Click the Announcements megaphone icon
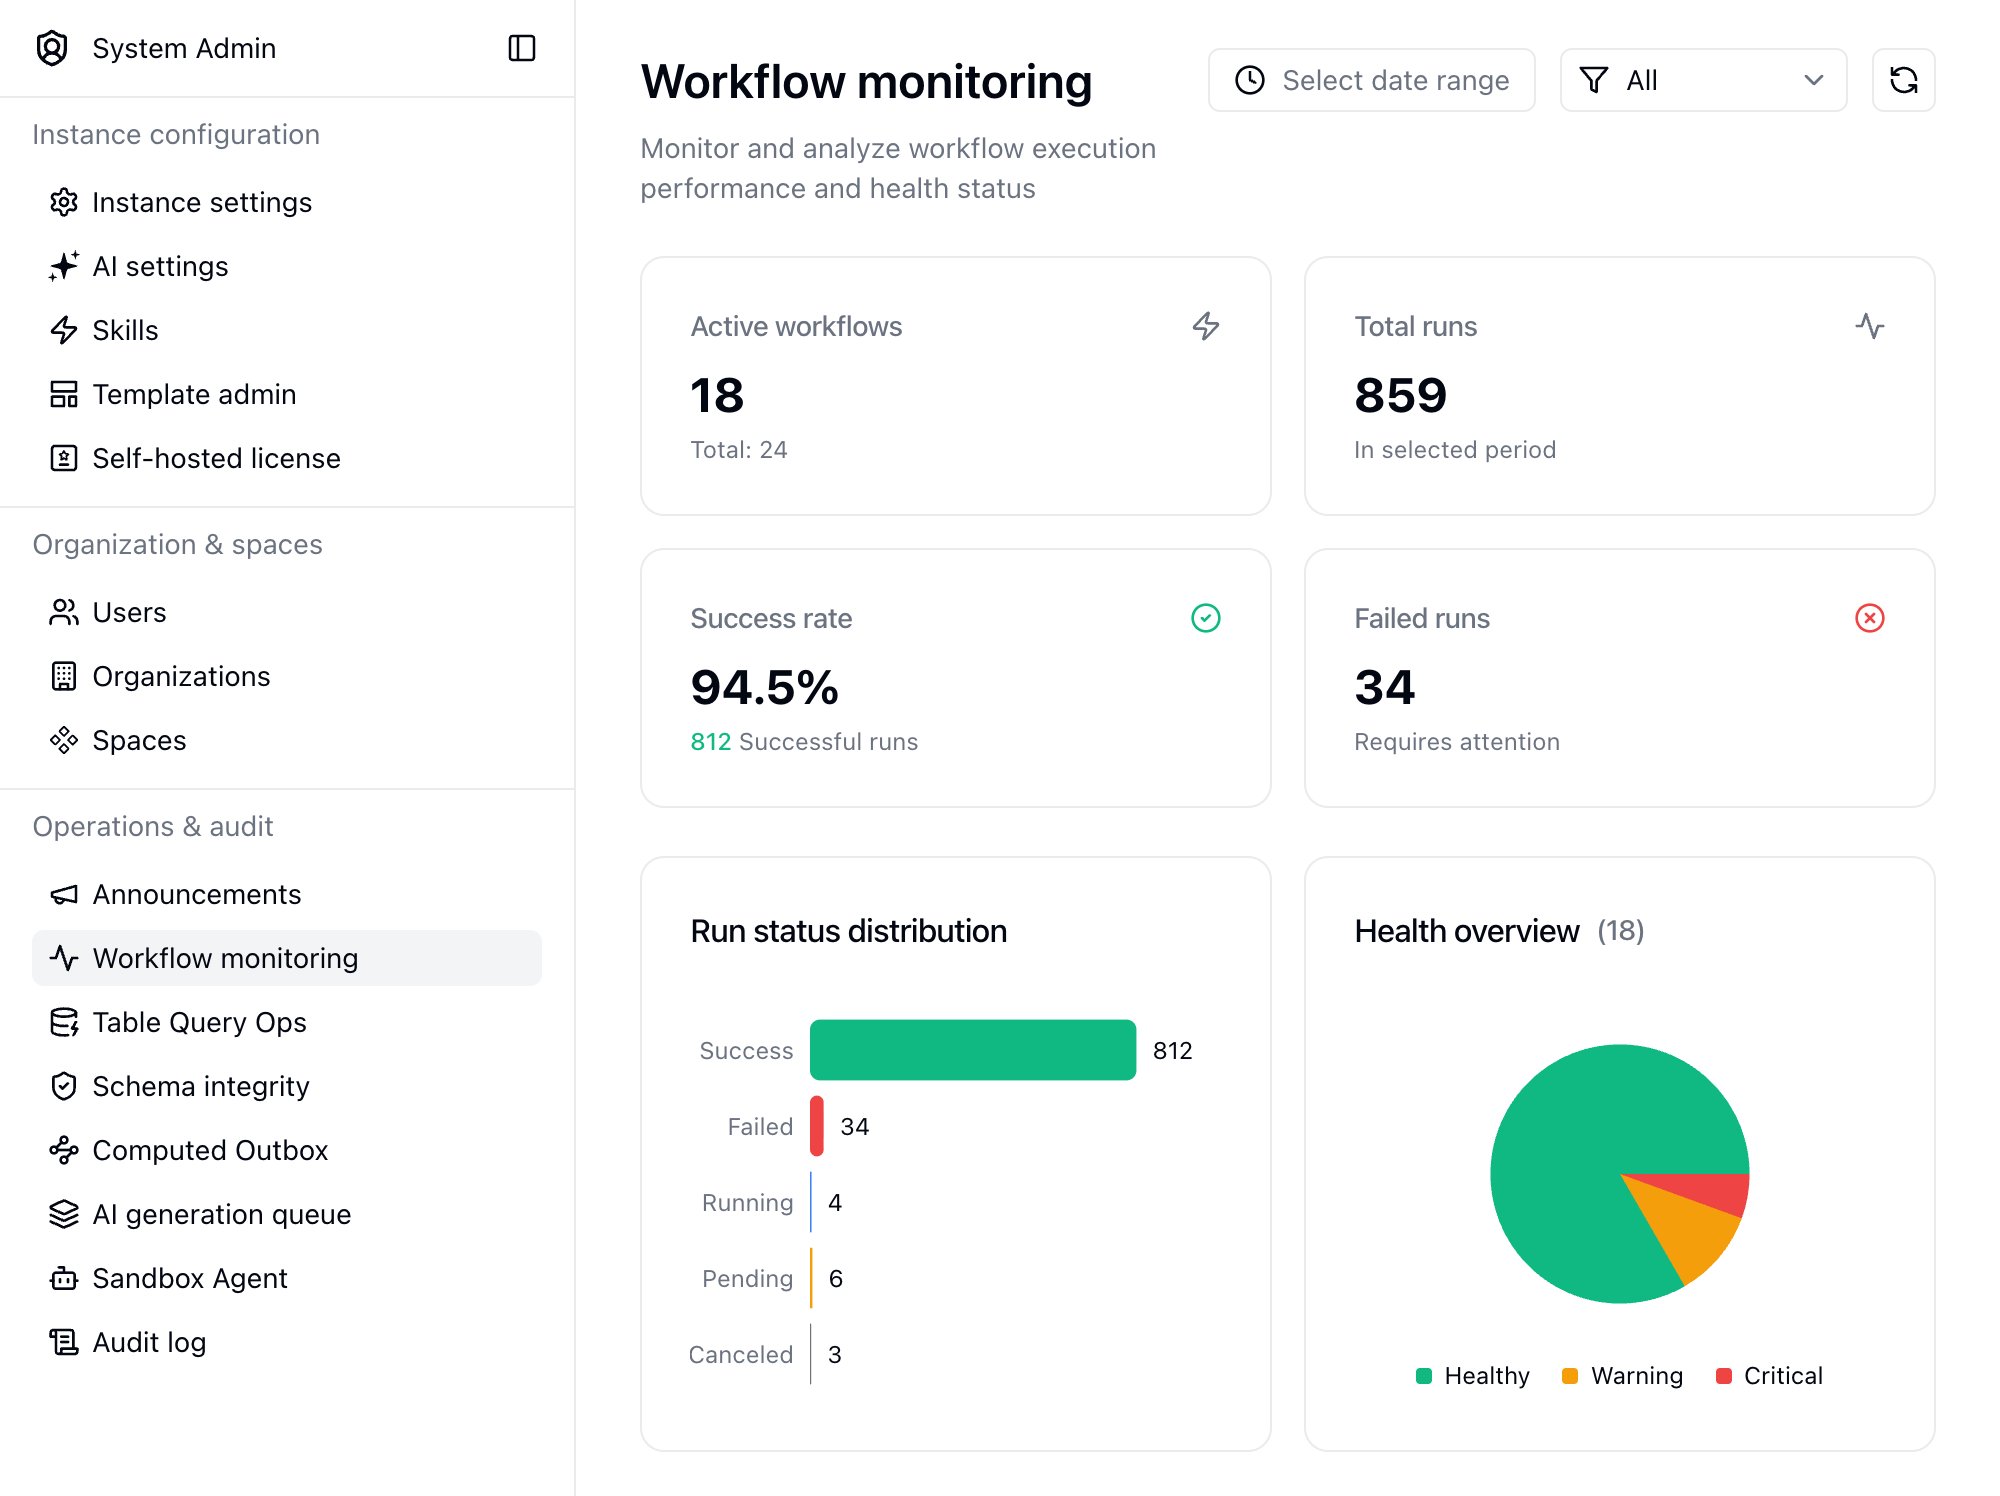 pos(64,894)
